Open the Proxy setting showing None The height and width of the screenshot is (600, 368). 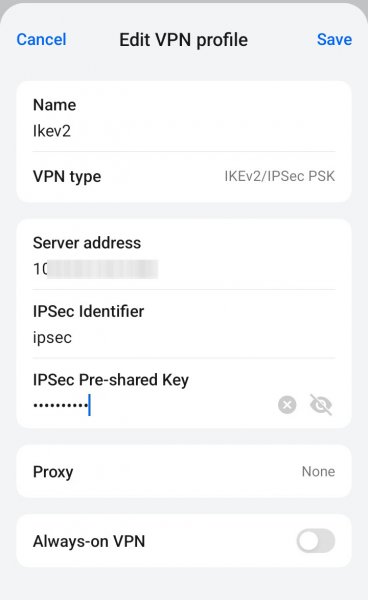(x=184, y=471)
